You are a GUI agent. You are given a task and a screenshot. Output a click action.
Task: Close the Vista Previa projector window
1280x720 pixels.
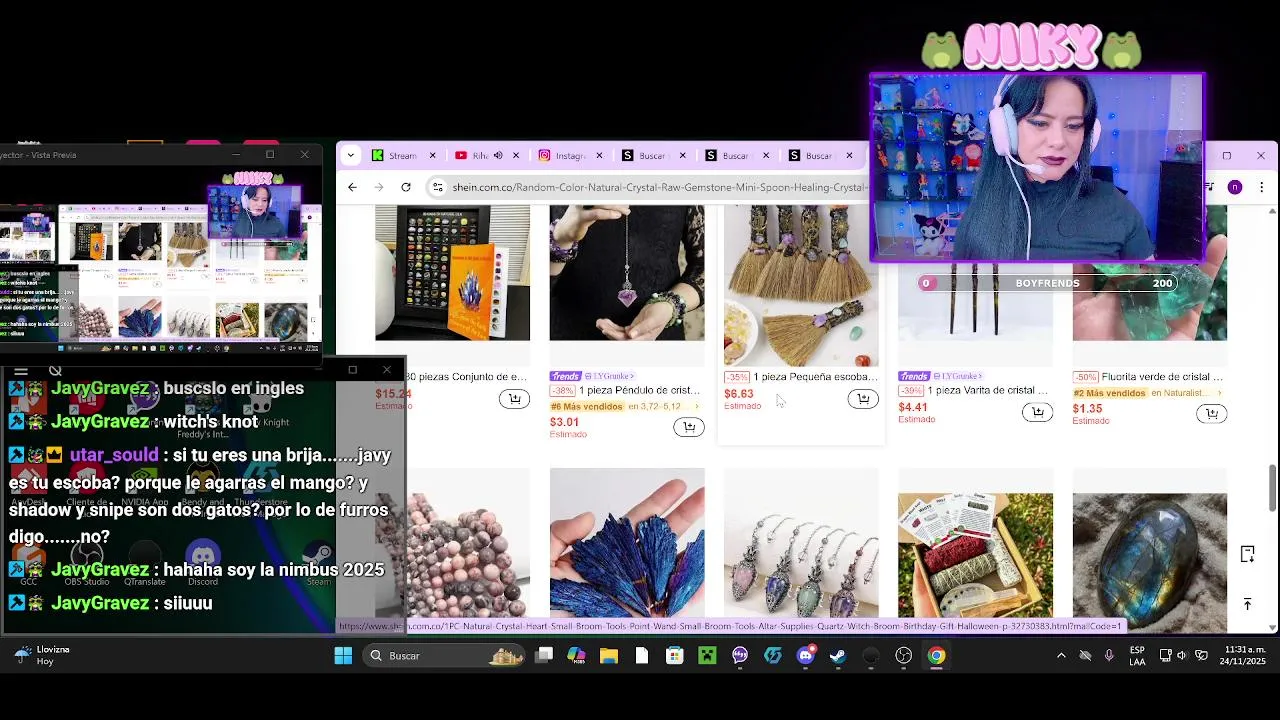coord(304,155)
